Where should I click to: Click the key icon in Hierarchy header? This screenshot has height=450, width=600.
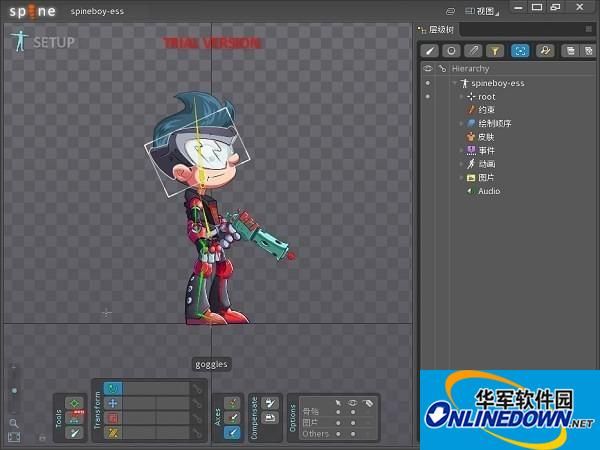442,68
